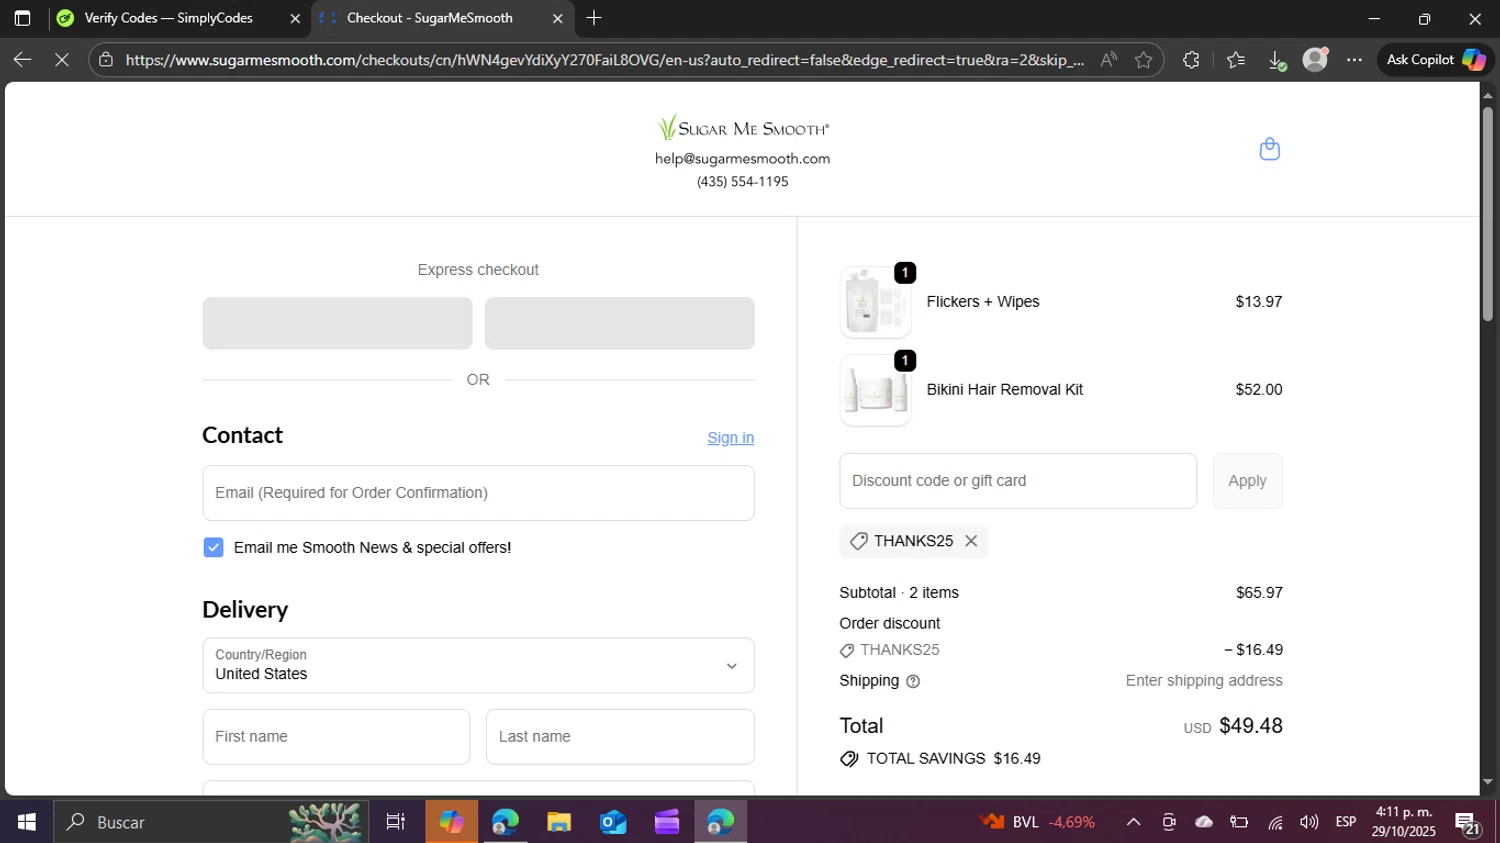
Task: Click the scrollbar down arrow
Action: pyautogui.click(x=1488, y=782)
